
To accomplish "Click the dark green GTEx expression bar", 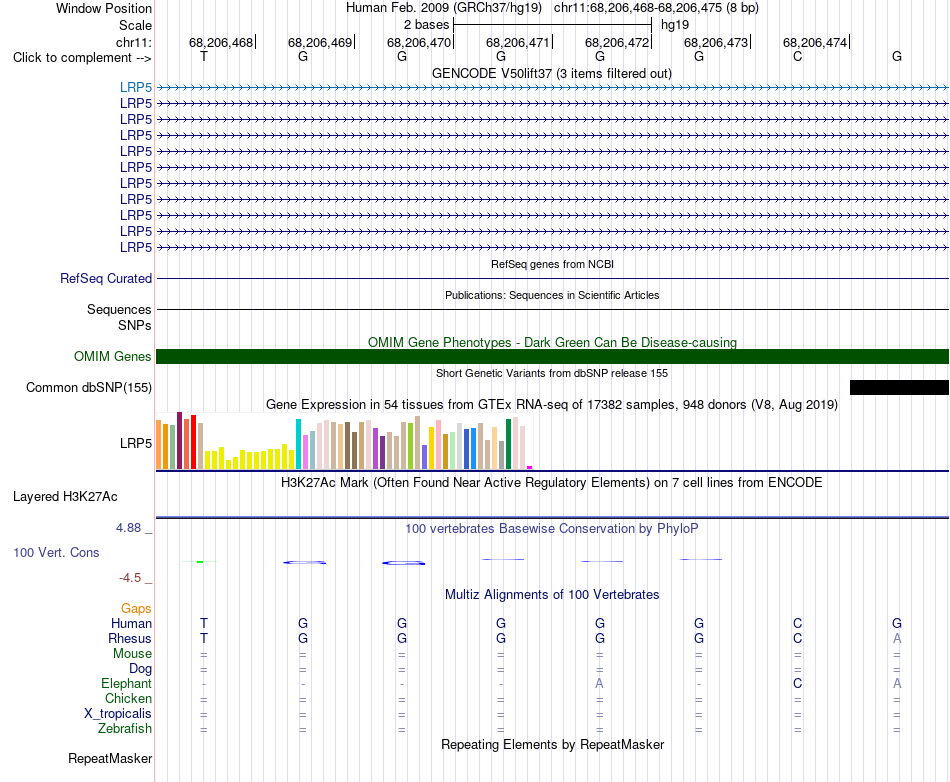I will point(509,444).
